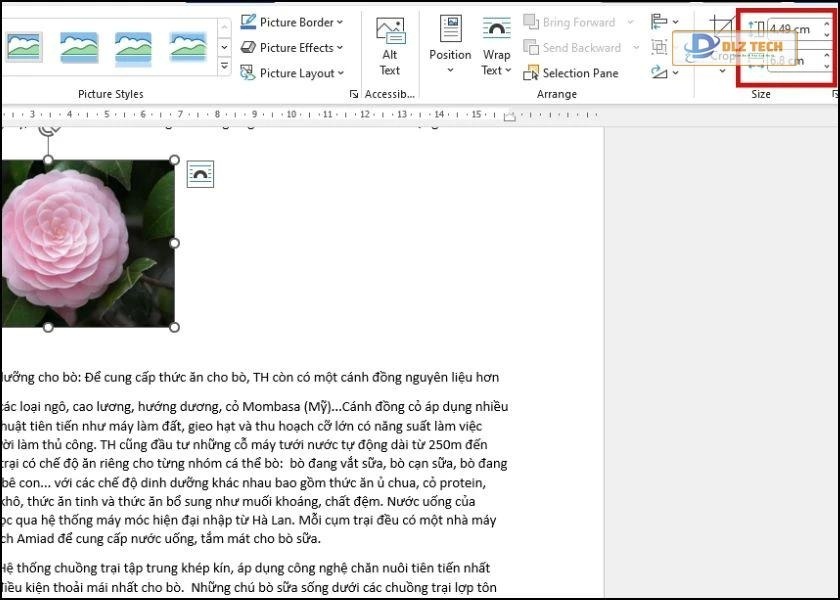Image resolution: width=840 pixels, height=600 pixels.
Task: Click the Alt Text icon
Action: [x=390, y=45]
